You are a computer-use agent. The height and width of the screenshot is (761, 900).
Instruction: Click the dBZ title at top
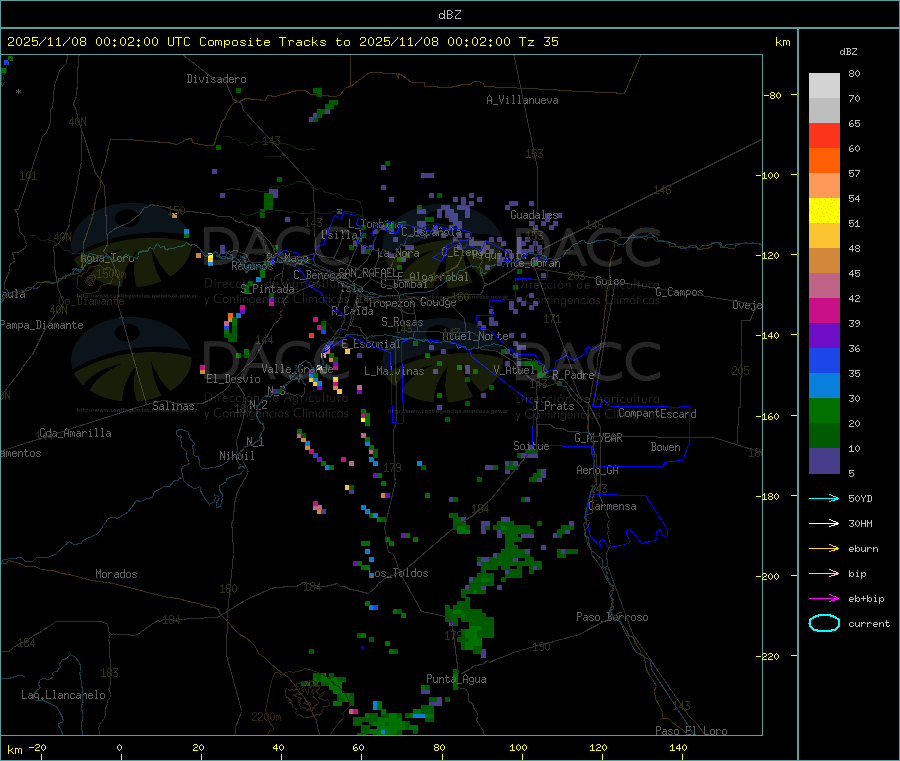coord(449,14)
